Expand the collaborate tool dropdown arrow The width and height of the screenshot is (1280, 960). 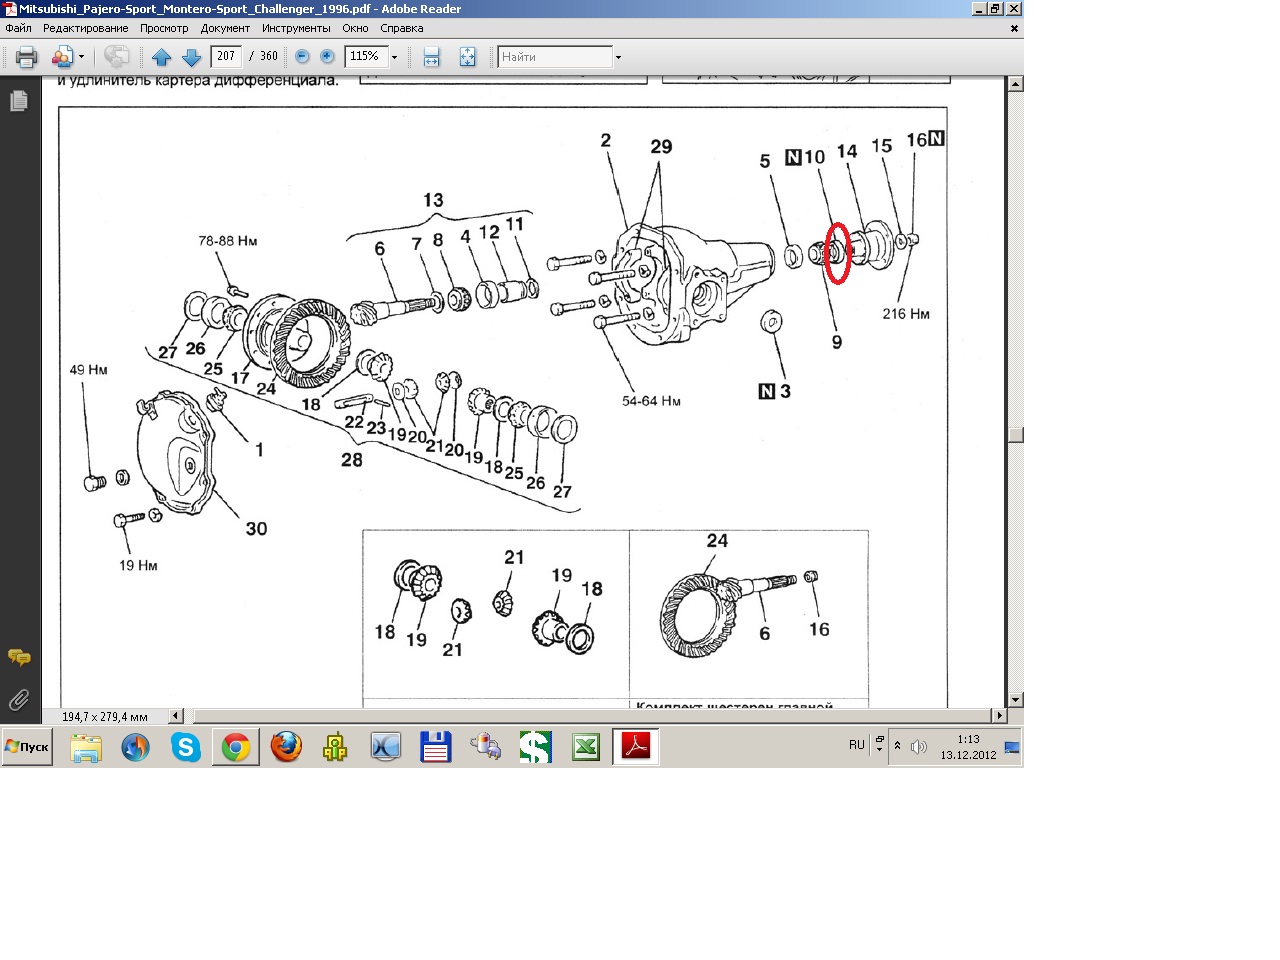click(x=82, y=57)
